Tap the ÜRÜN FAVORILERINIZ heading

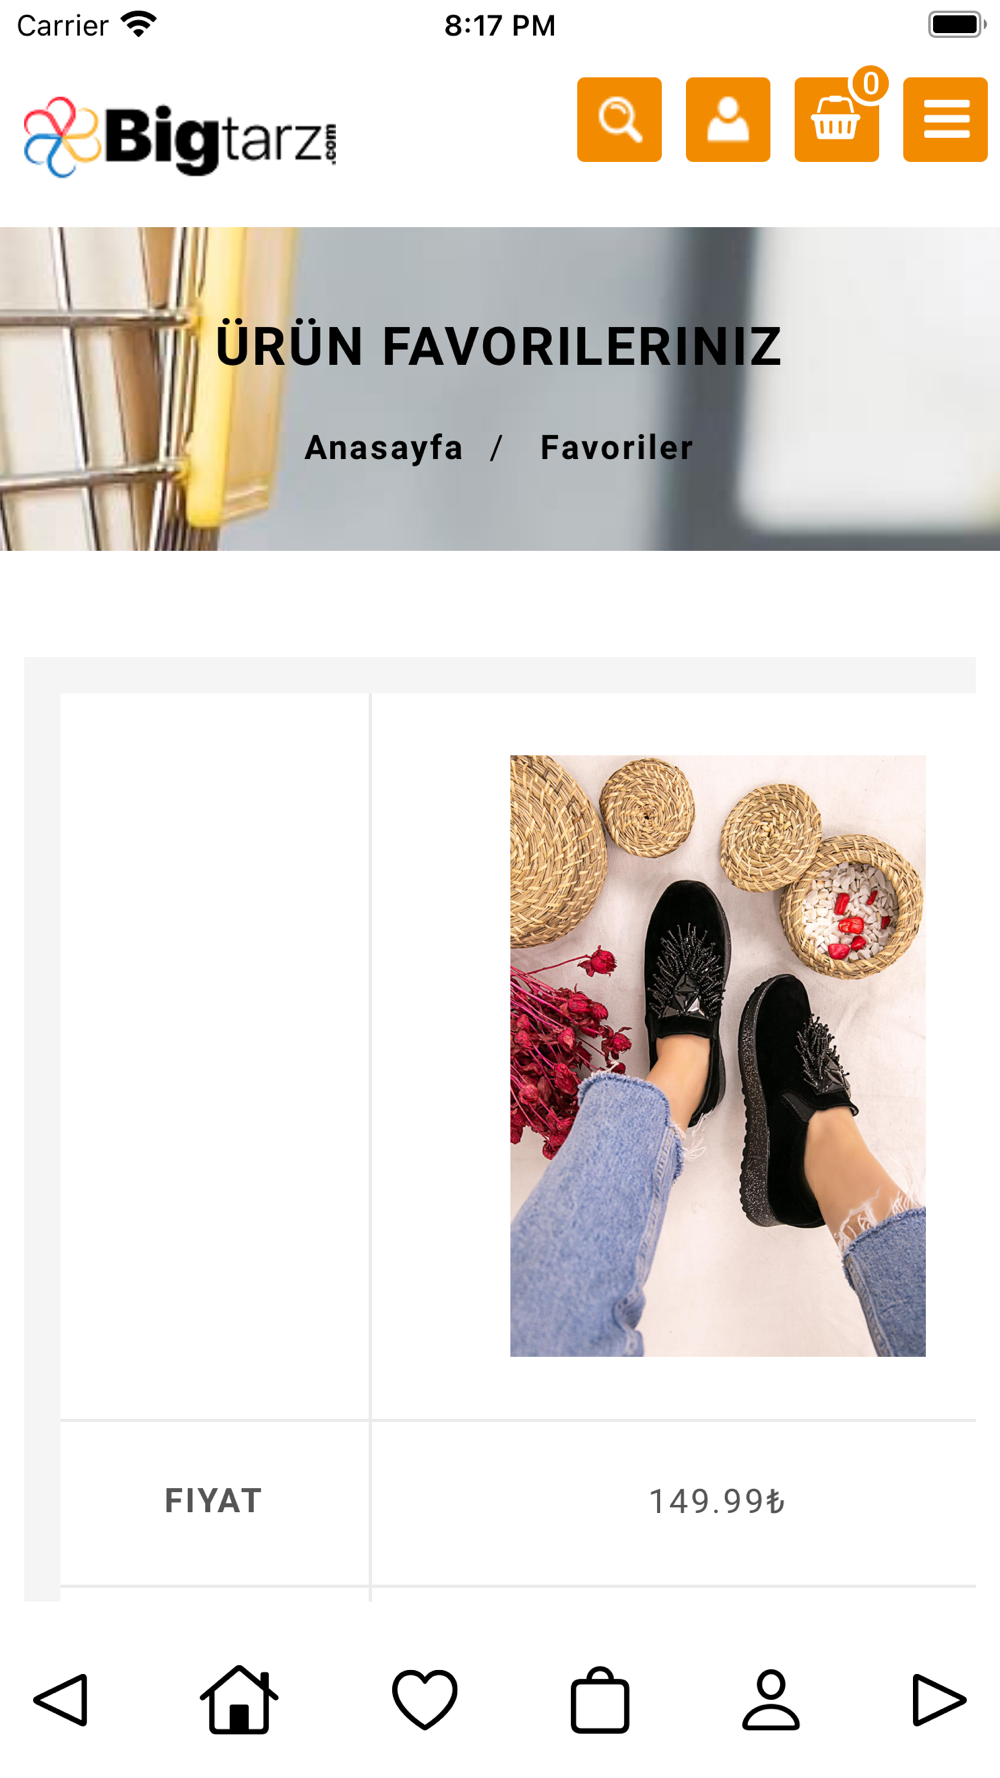[x=498, y=346]
